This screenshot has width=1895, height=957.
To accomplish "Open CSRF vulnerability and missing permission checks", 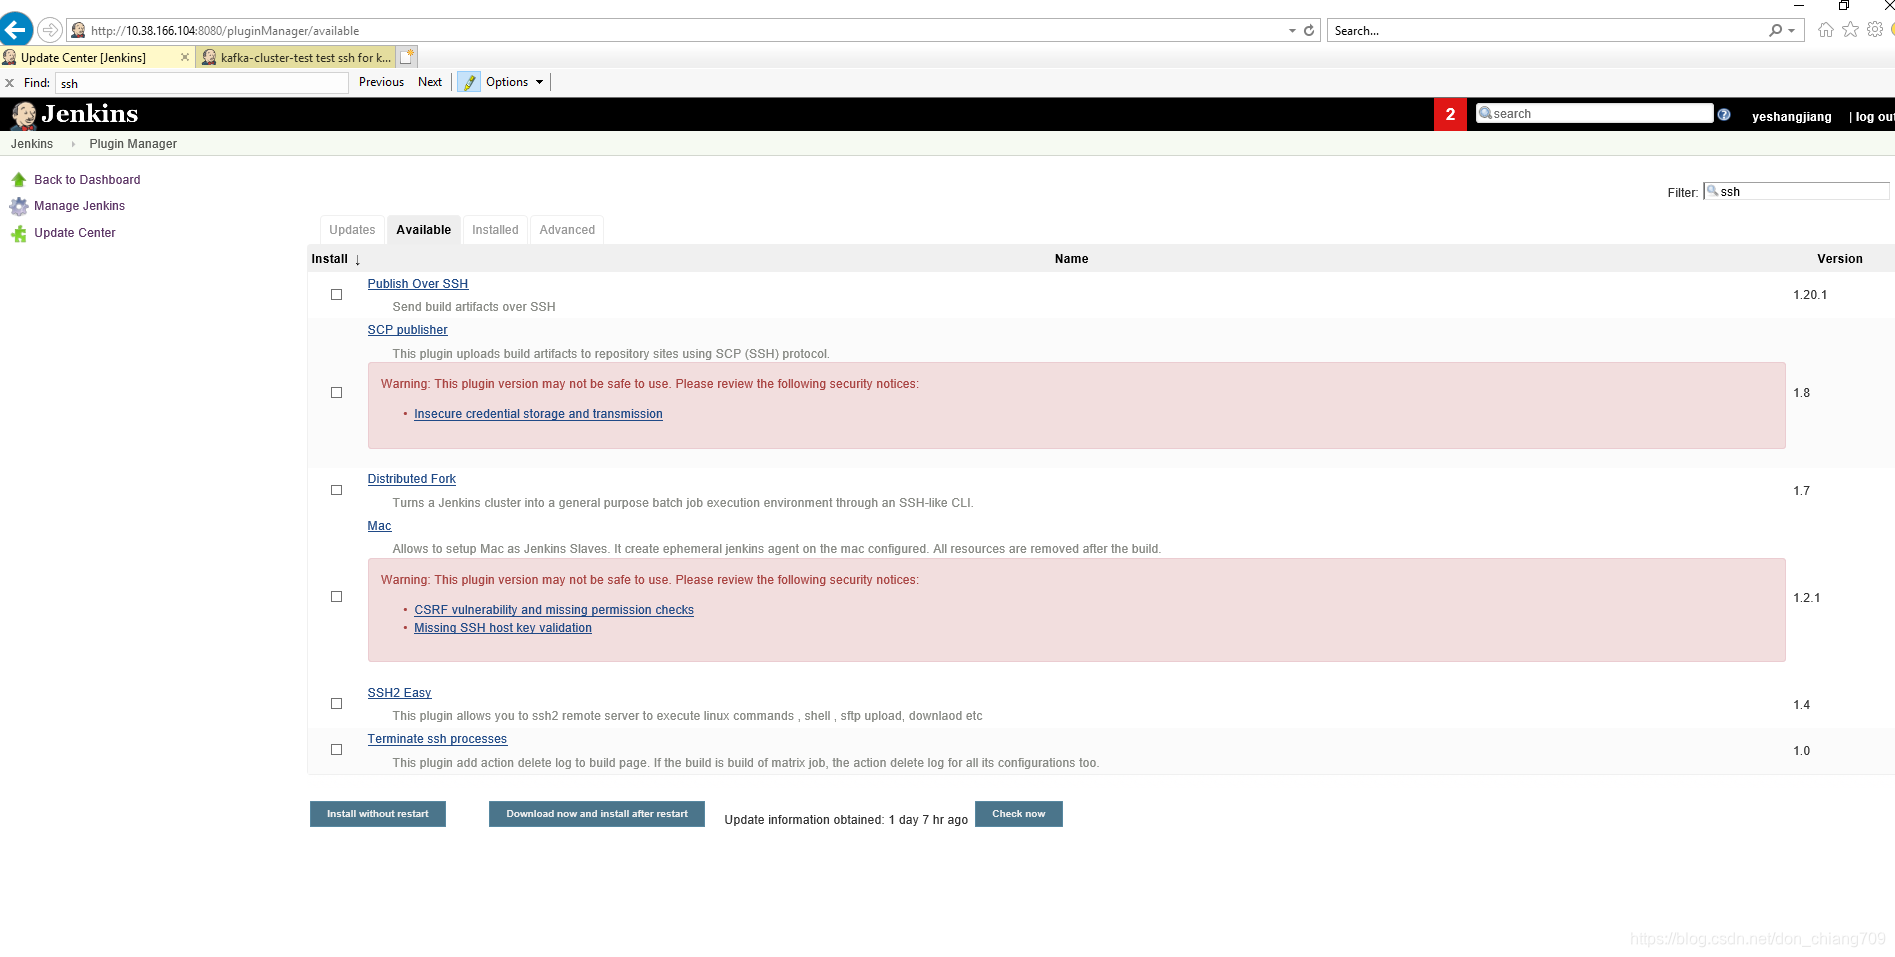I will coord(554,610).
